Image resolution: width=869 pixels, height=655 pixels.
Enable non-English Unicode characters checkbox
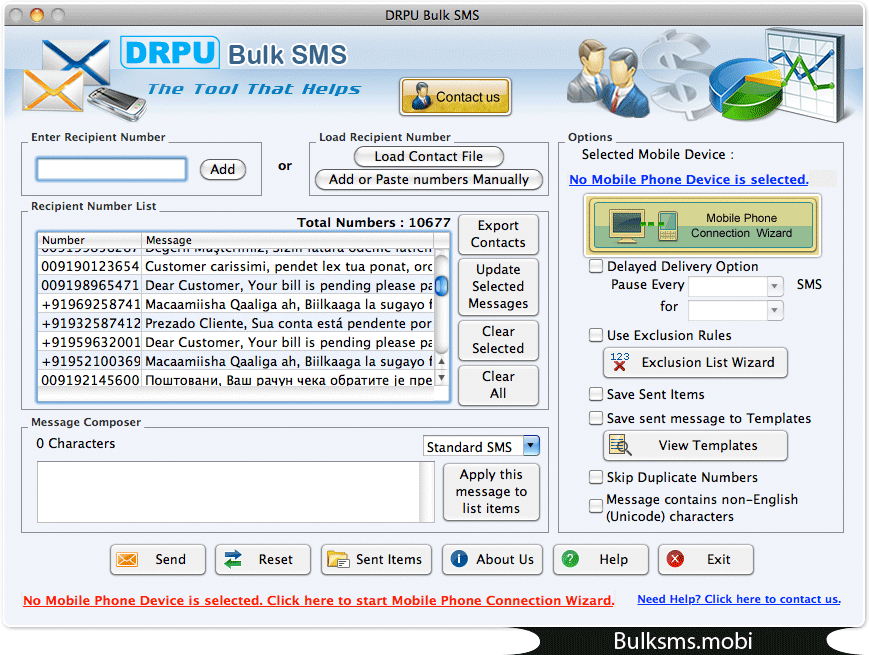point(596,506)
